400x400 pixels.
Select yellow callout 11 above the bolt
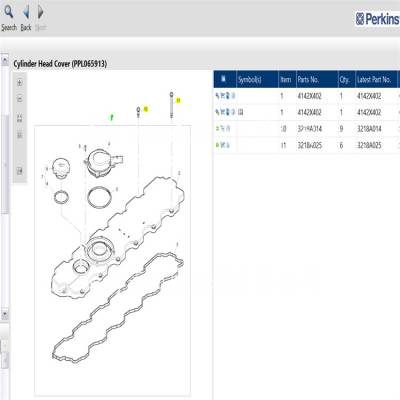point(178,100)
